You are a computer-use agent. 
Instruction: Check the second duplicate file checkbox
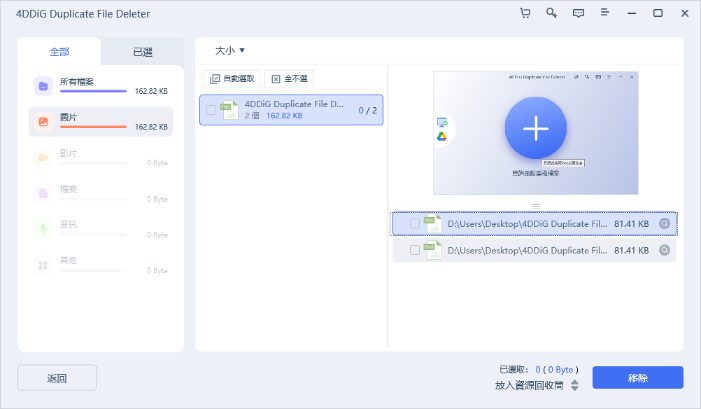tap(415, 250)
